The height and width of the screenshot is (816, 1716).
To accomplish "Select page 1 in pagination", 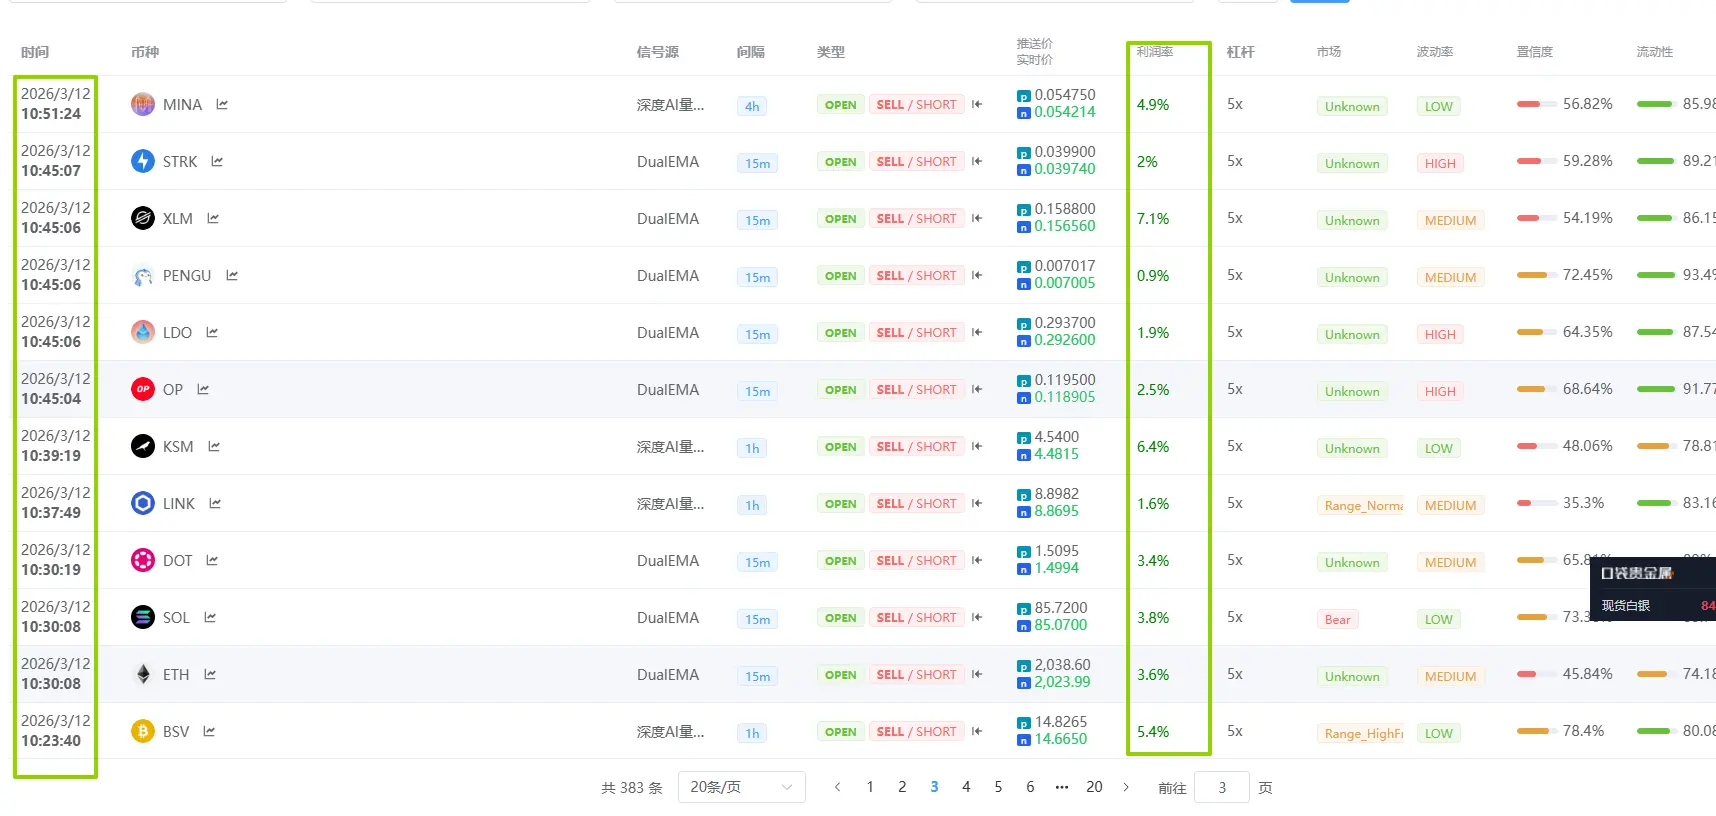I will (x=870, y=787).
